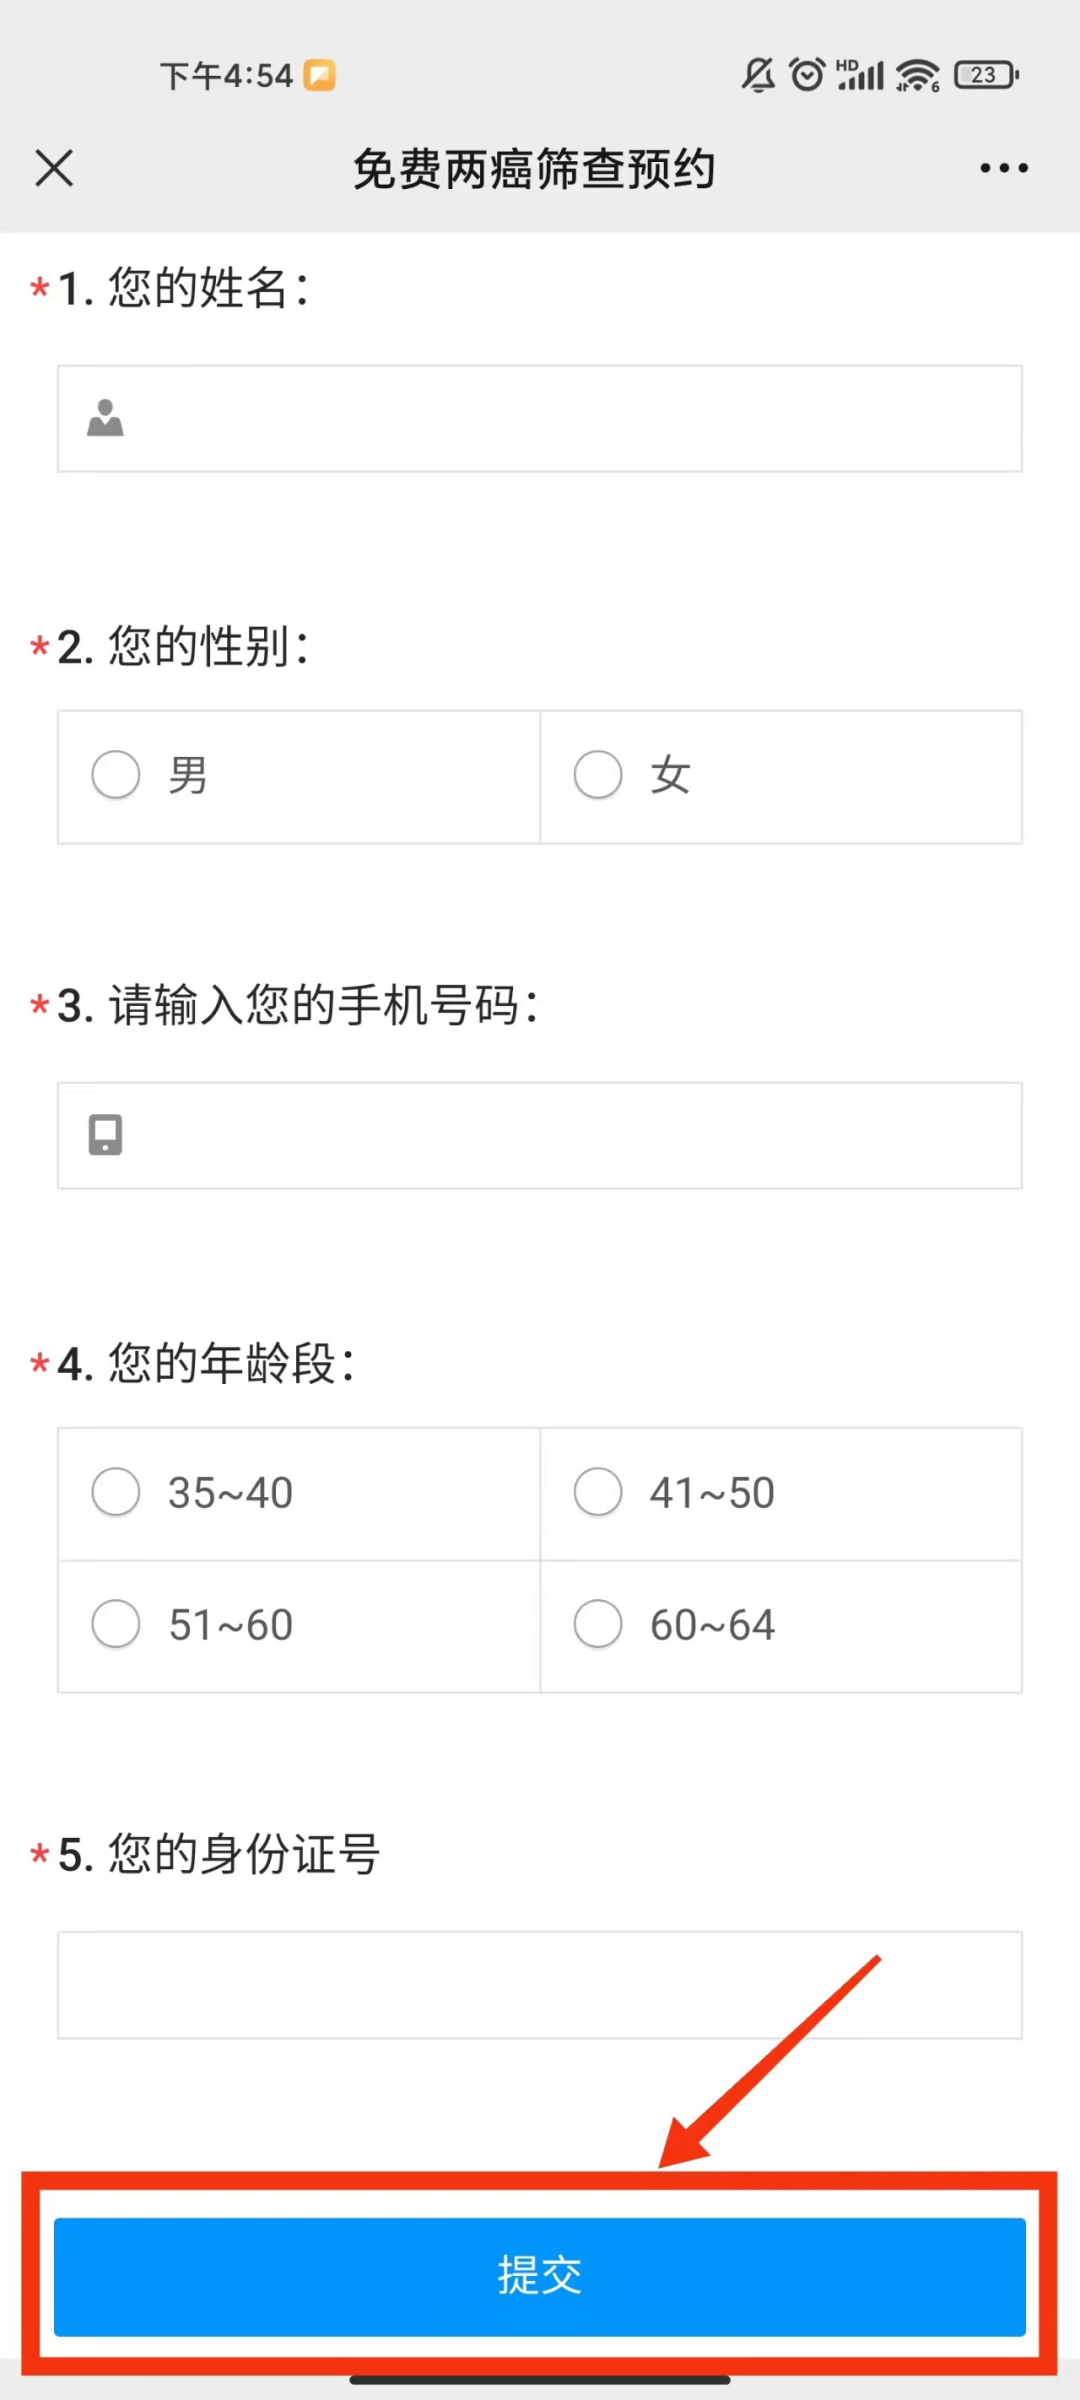Tap the Wi-Fi icon in status bar
The height and width of the screenshot is (2400, 1080).
click(917, 75)
